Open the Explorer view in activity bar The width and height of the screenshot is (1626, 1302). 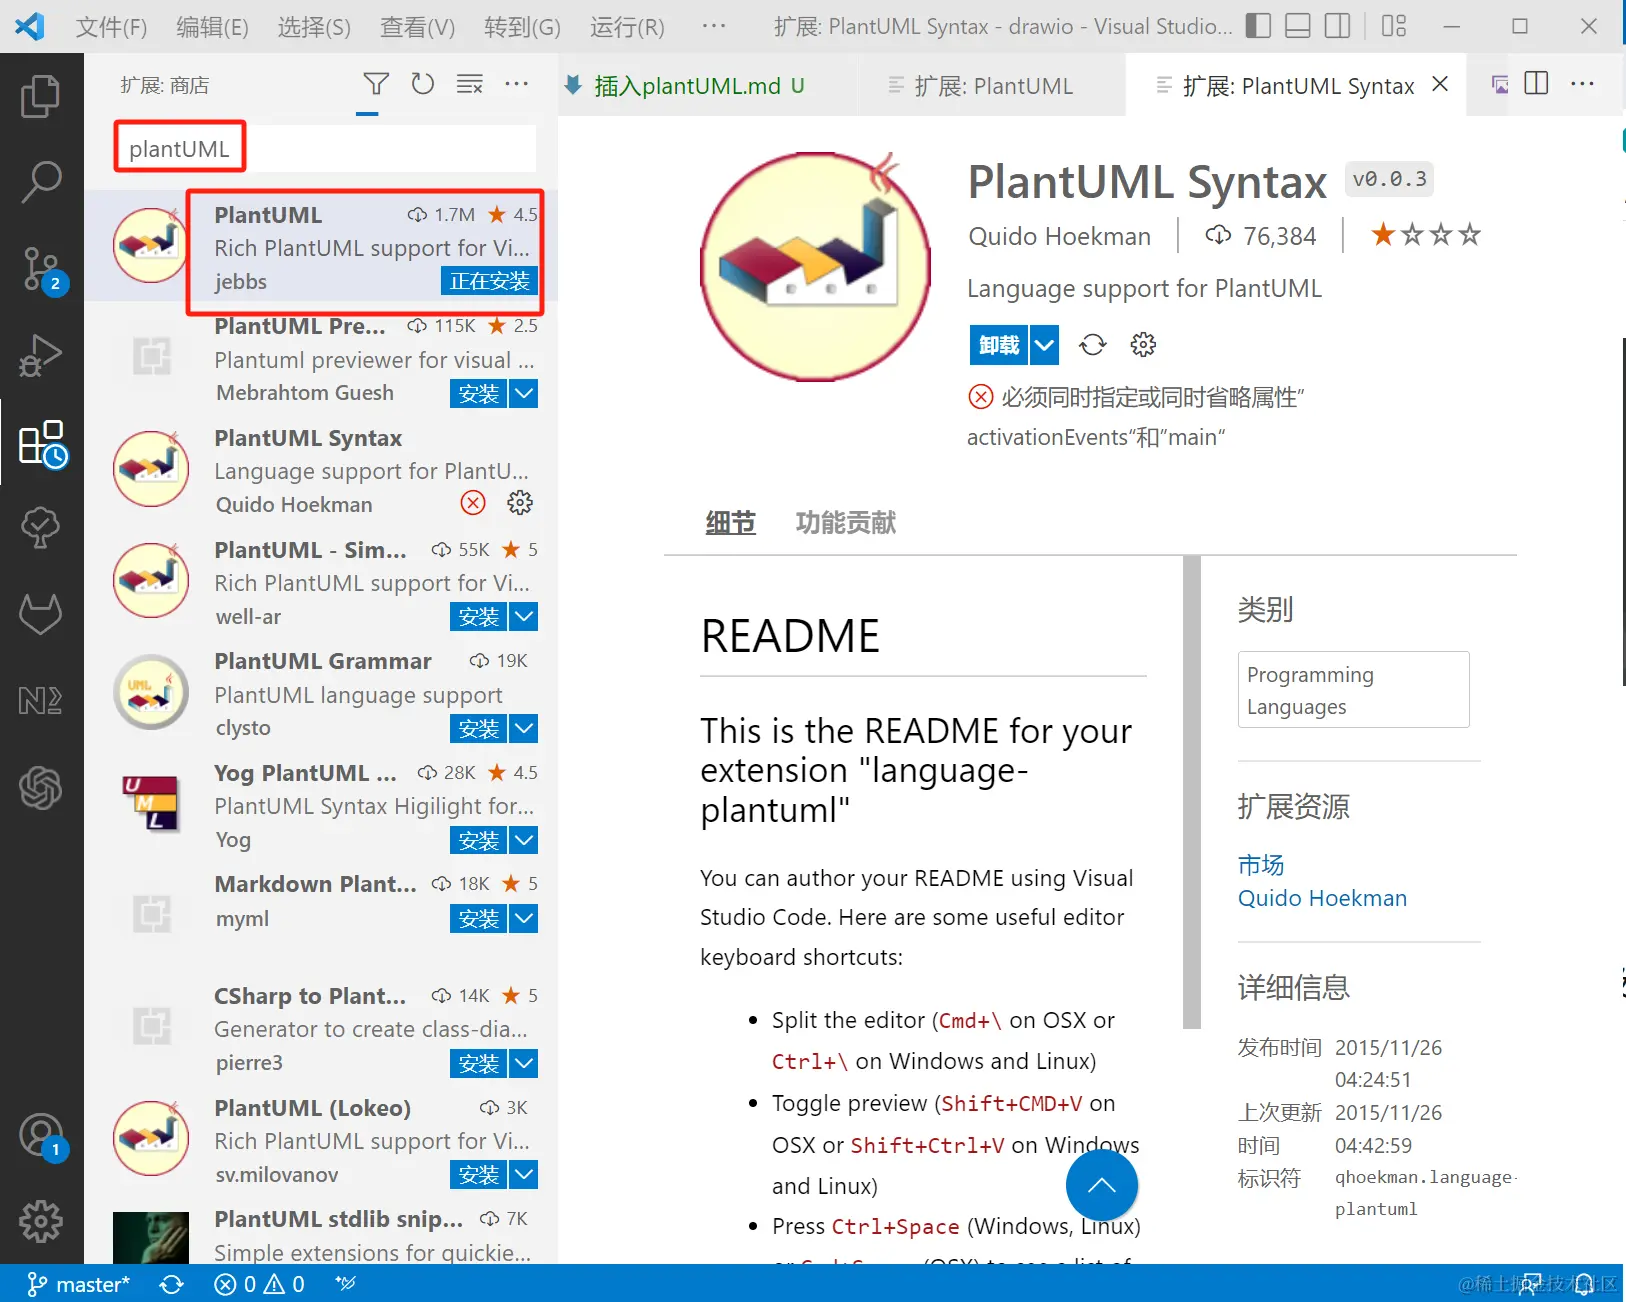41,96
